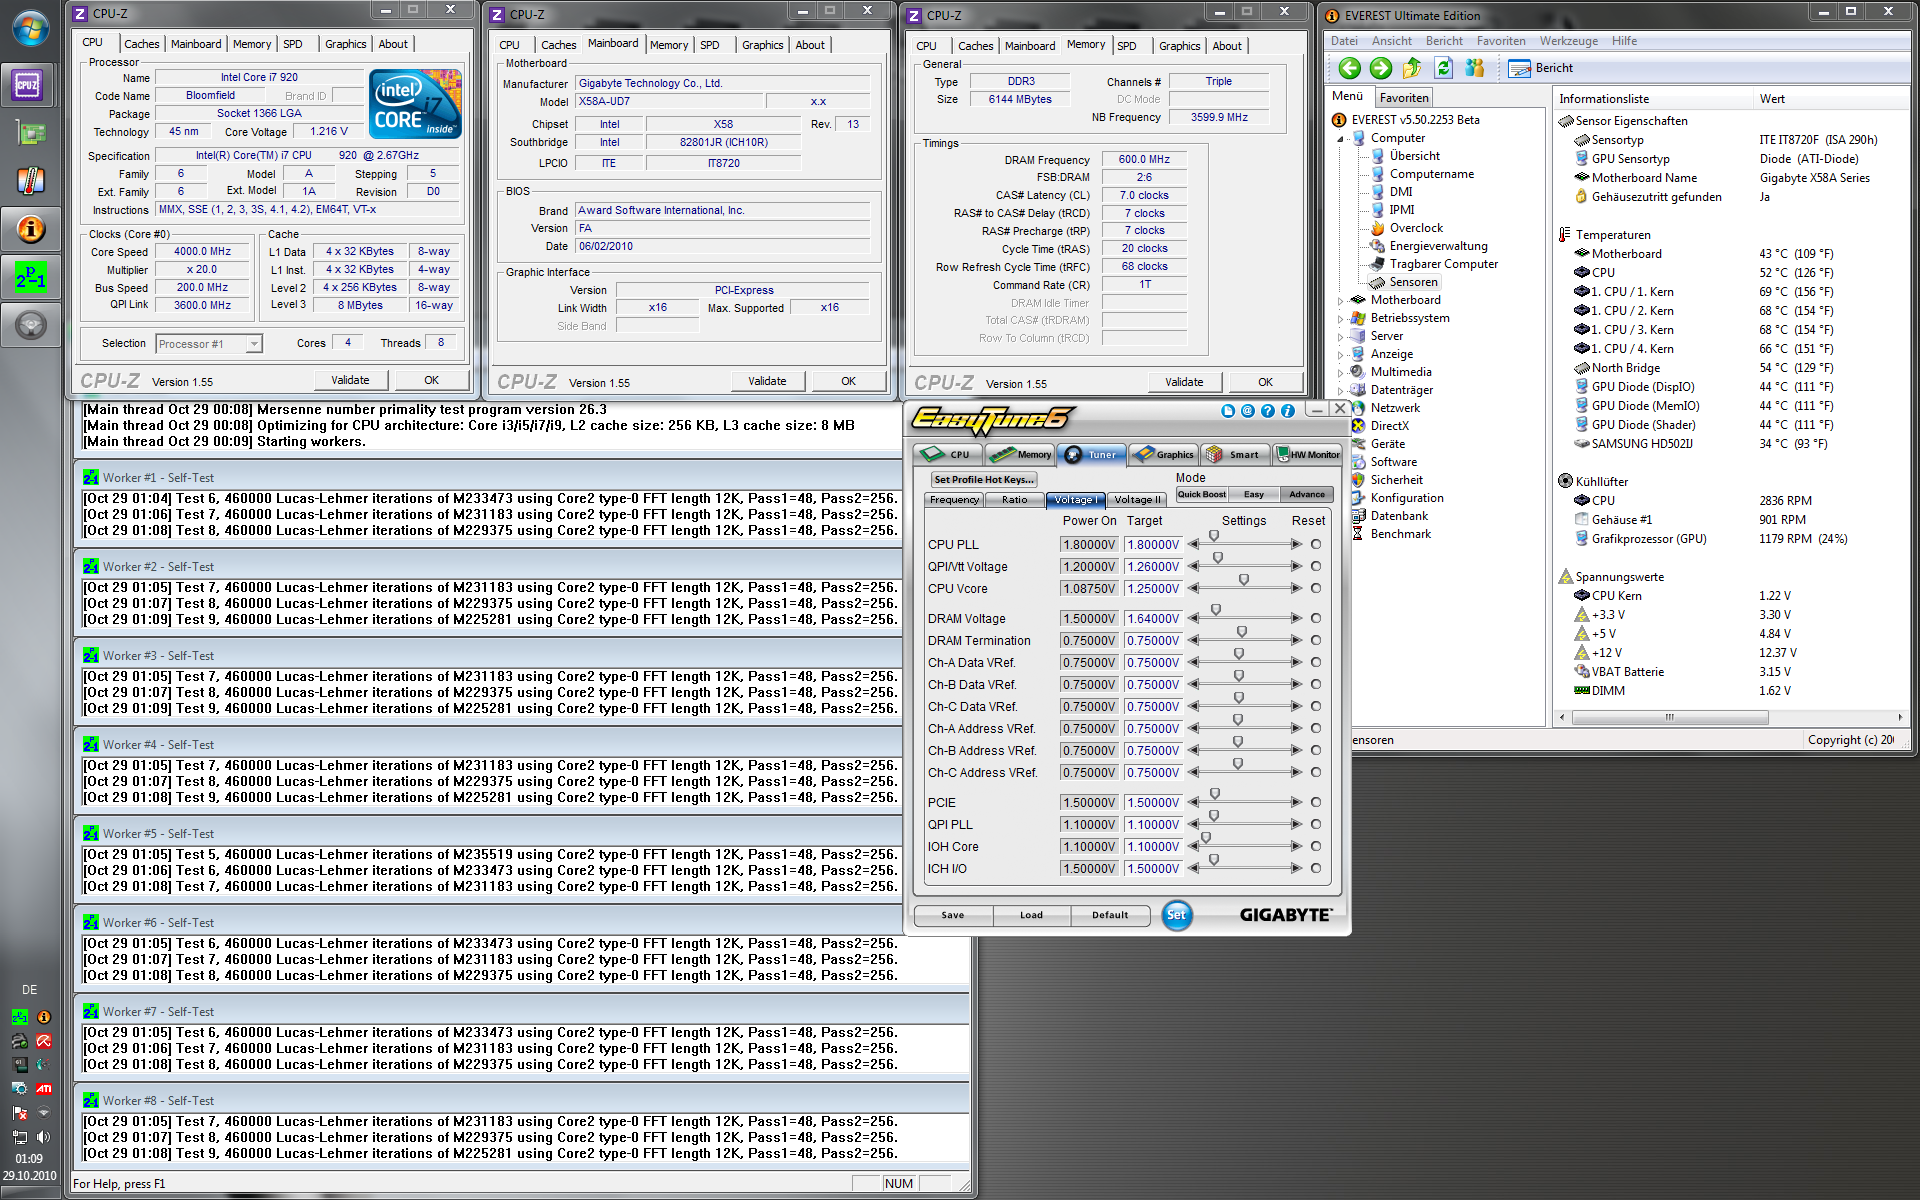Click Set Profile Hot Keys button

pyautogui.click(x=983, y=480)
